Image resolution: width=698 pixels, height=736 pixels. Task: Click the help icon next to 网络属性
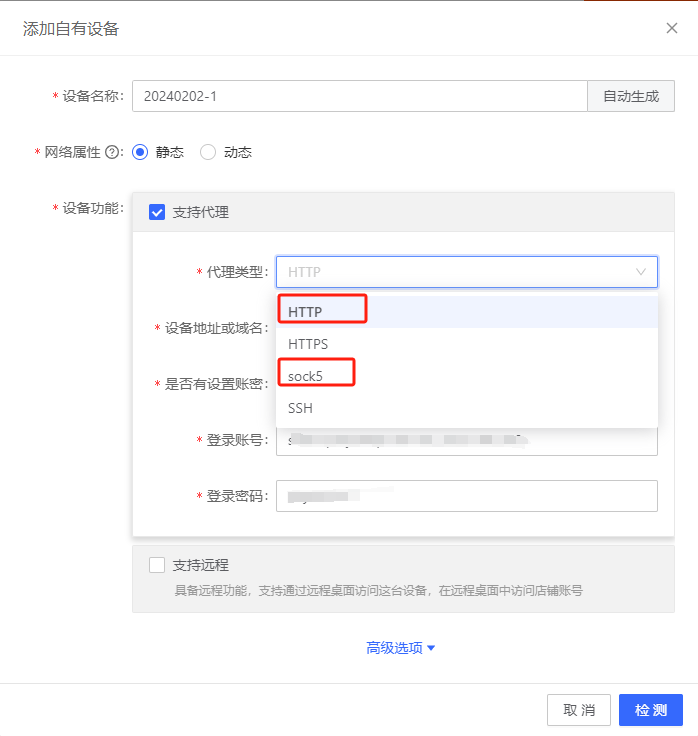pyautogui.click(x=112, y=152)
